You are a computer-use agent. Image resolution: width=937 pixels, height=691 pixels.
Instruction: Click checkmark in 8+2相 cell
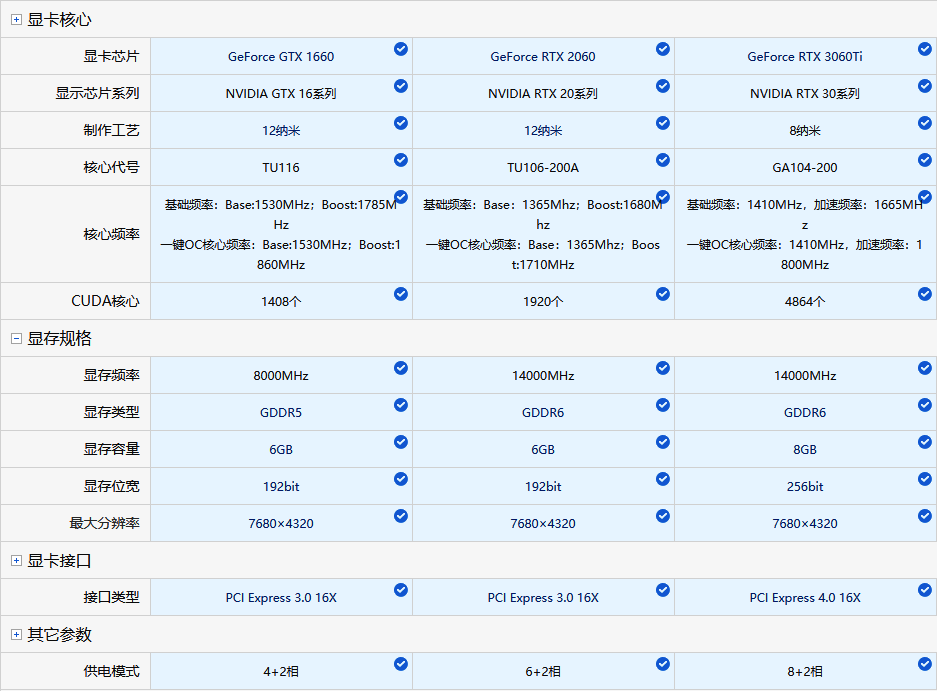(x=925, y=664)
